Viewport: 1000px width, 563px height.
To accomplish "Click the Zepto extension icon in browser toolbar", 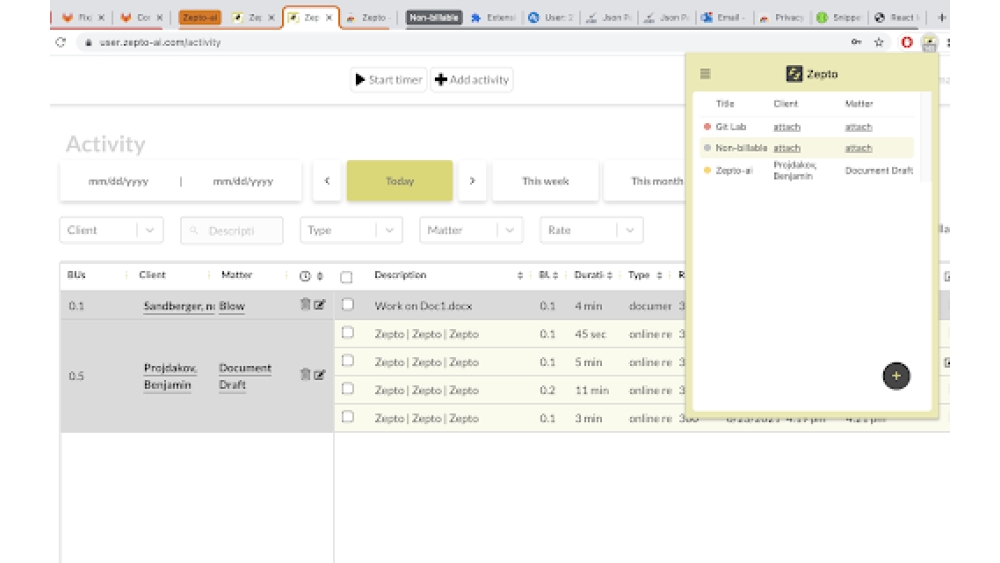I will pyautogui.click(x=929, y=42).
